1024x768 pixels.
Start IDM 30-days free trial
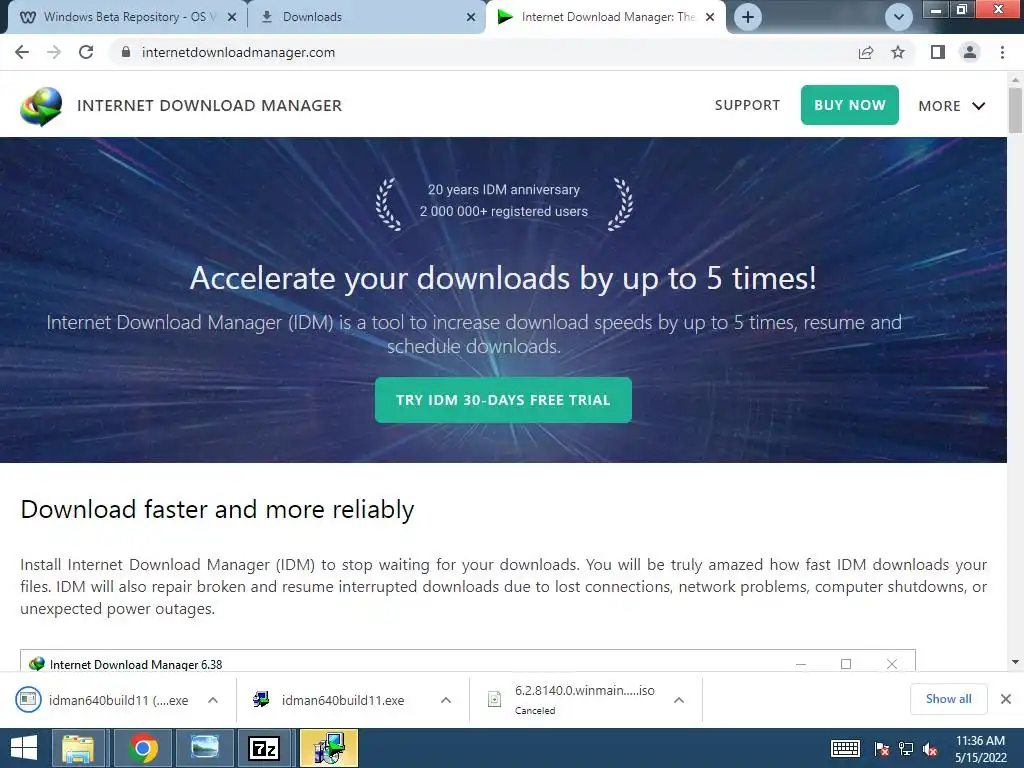[x=503, y=400]
